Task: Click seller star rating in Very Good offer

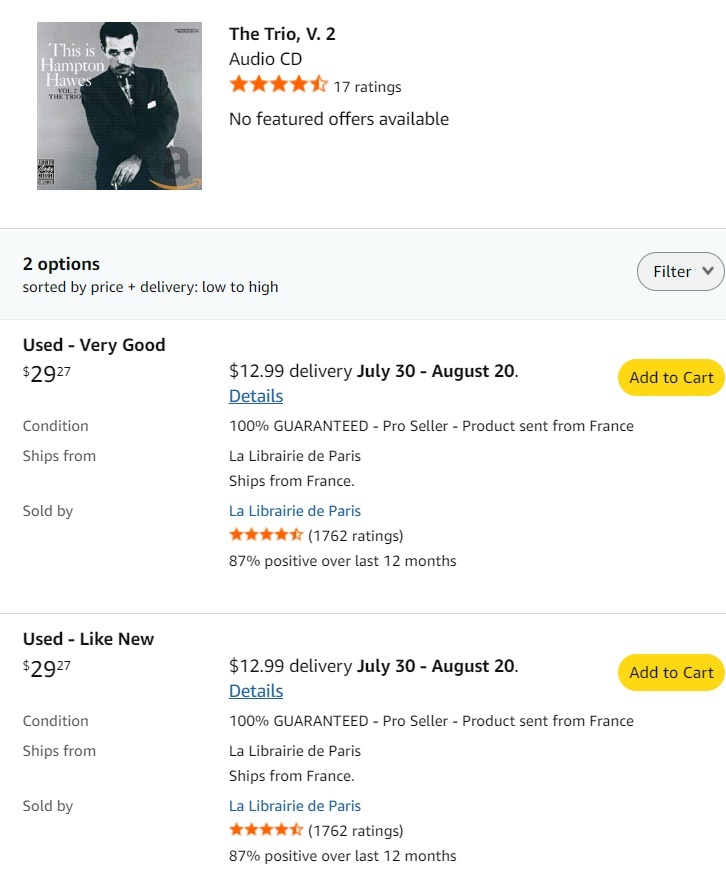Action: point(266,536)
